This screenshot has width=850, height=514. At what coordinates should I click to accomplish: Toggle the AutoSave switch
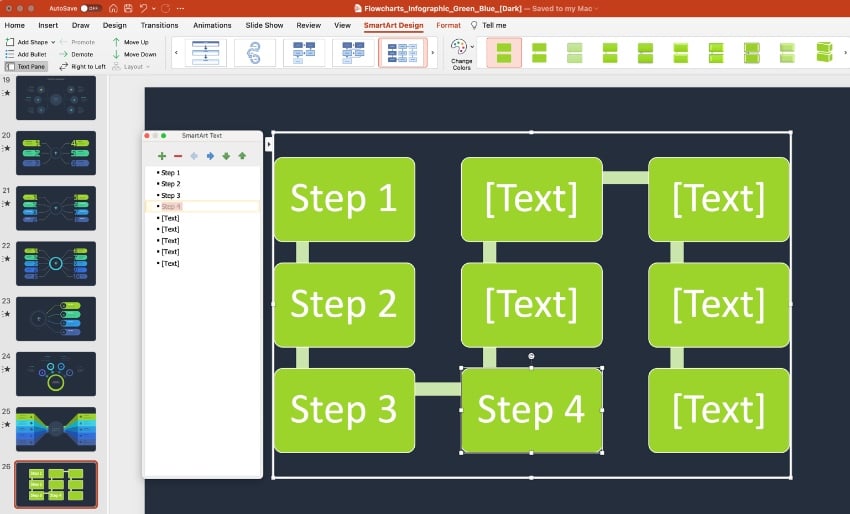pos(90,8)
